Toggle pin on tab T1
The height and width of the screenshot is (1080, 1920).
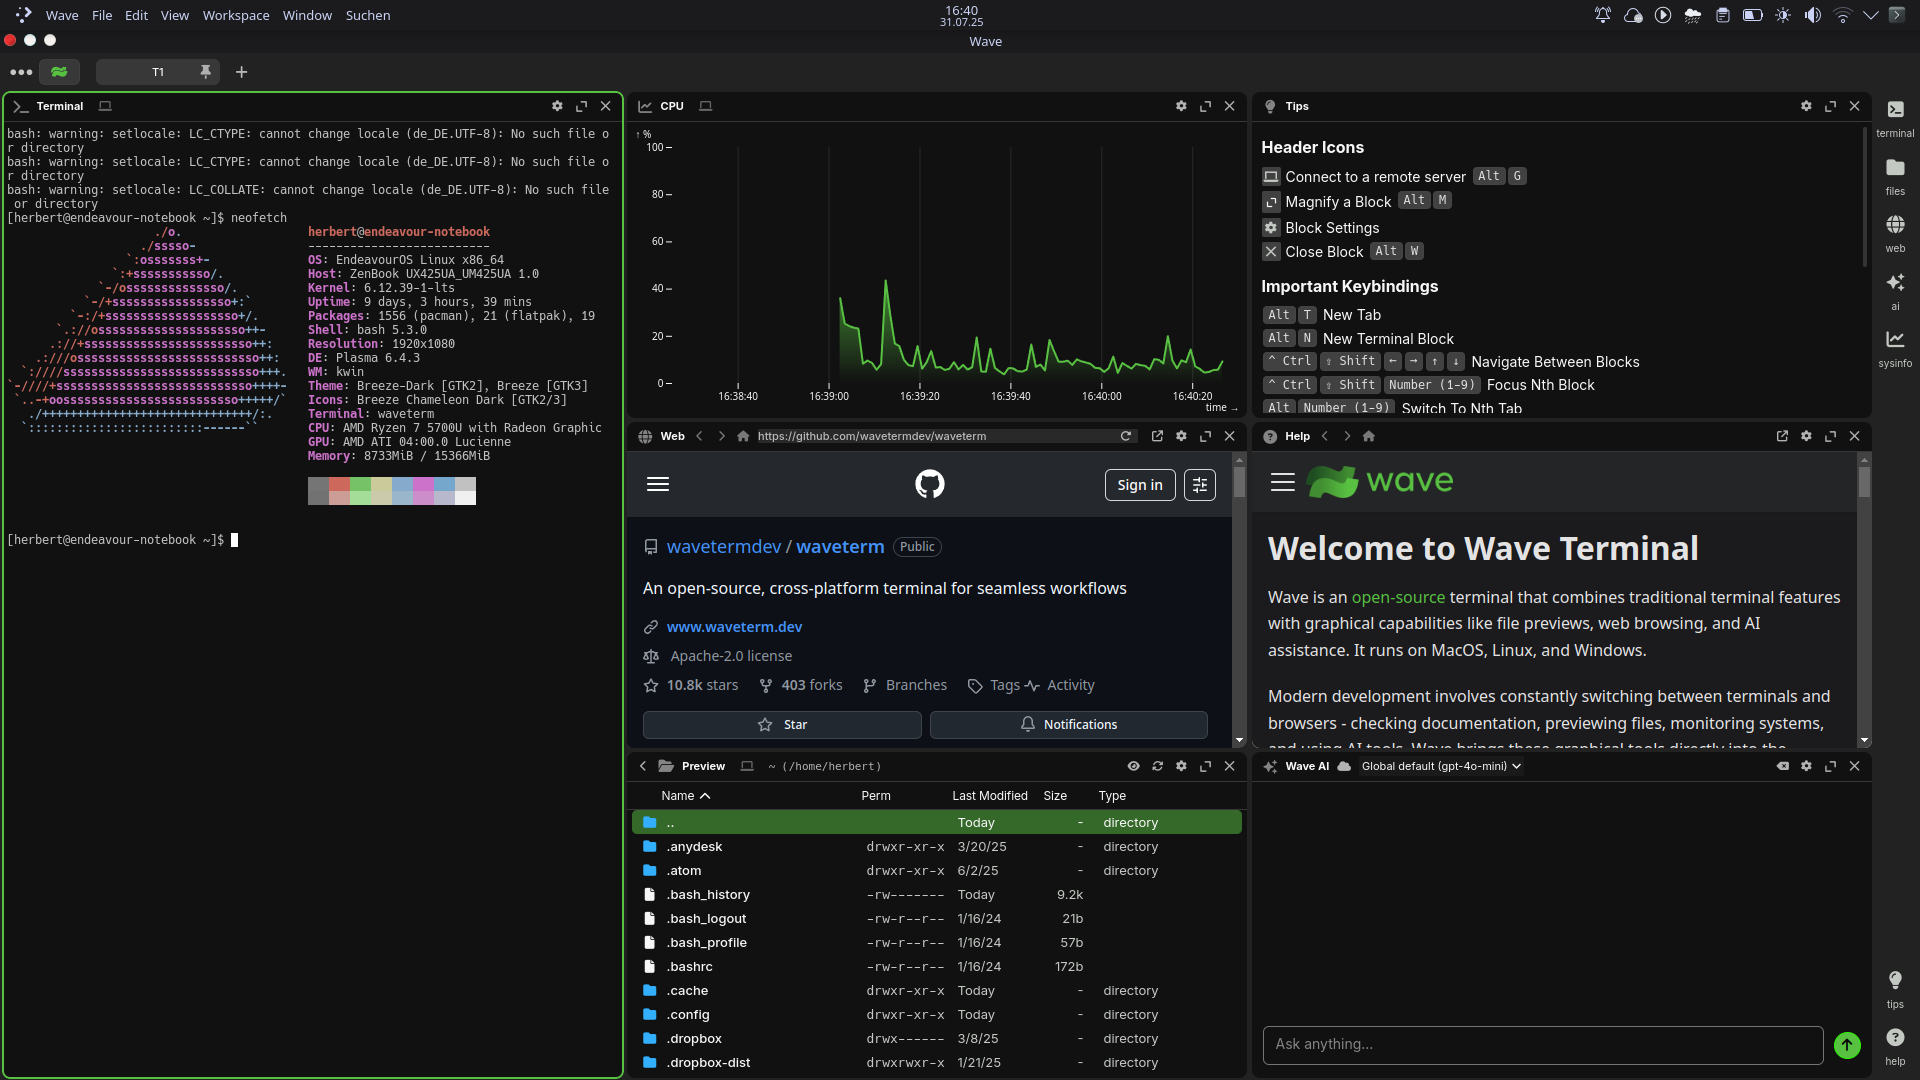pos(205,72)
